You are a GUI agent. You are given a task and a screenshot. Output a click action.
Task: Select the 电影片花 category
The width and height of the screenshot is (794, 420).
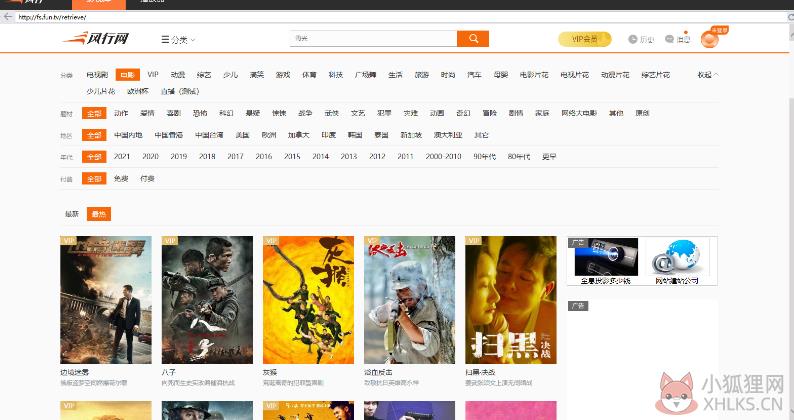point(534,74)
